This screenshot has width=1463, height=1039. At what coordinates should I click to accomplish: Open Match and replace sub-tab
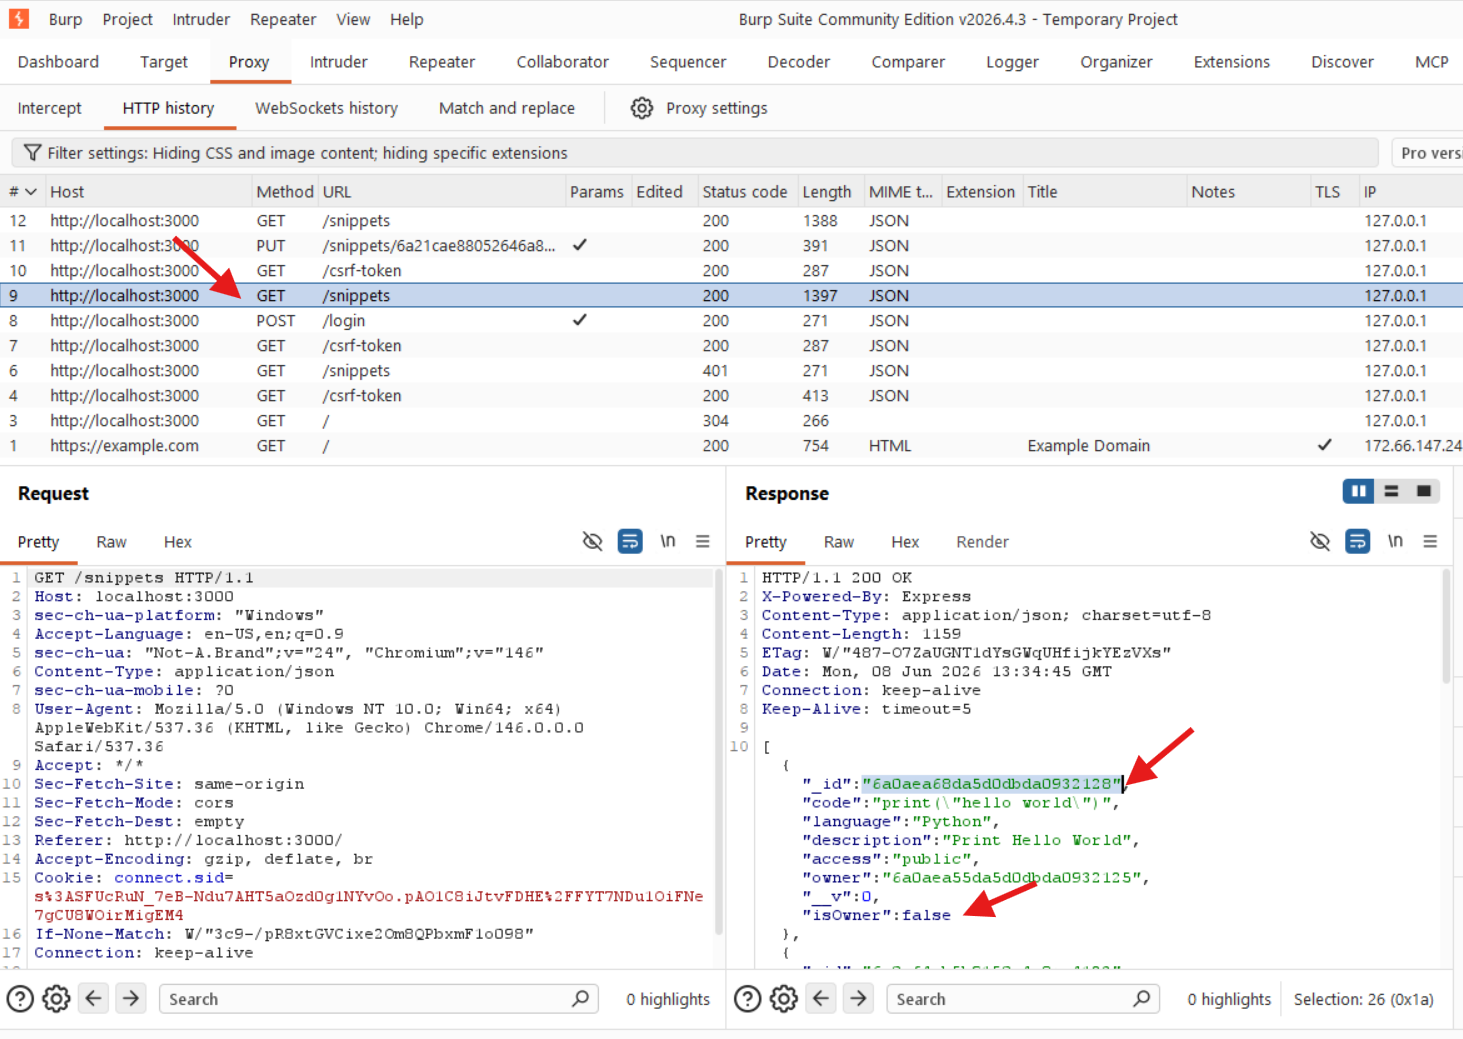point(507,108)
